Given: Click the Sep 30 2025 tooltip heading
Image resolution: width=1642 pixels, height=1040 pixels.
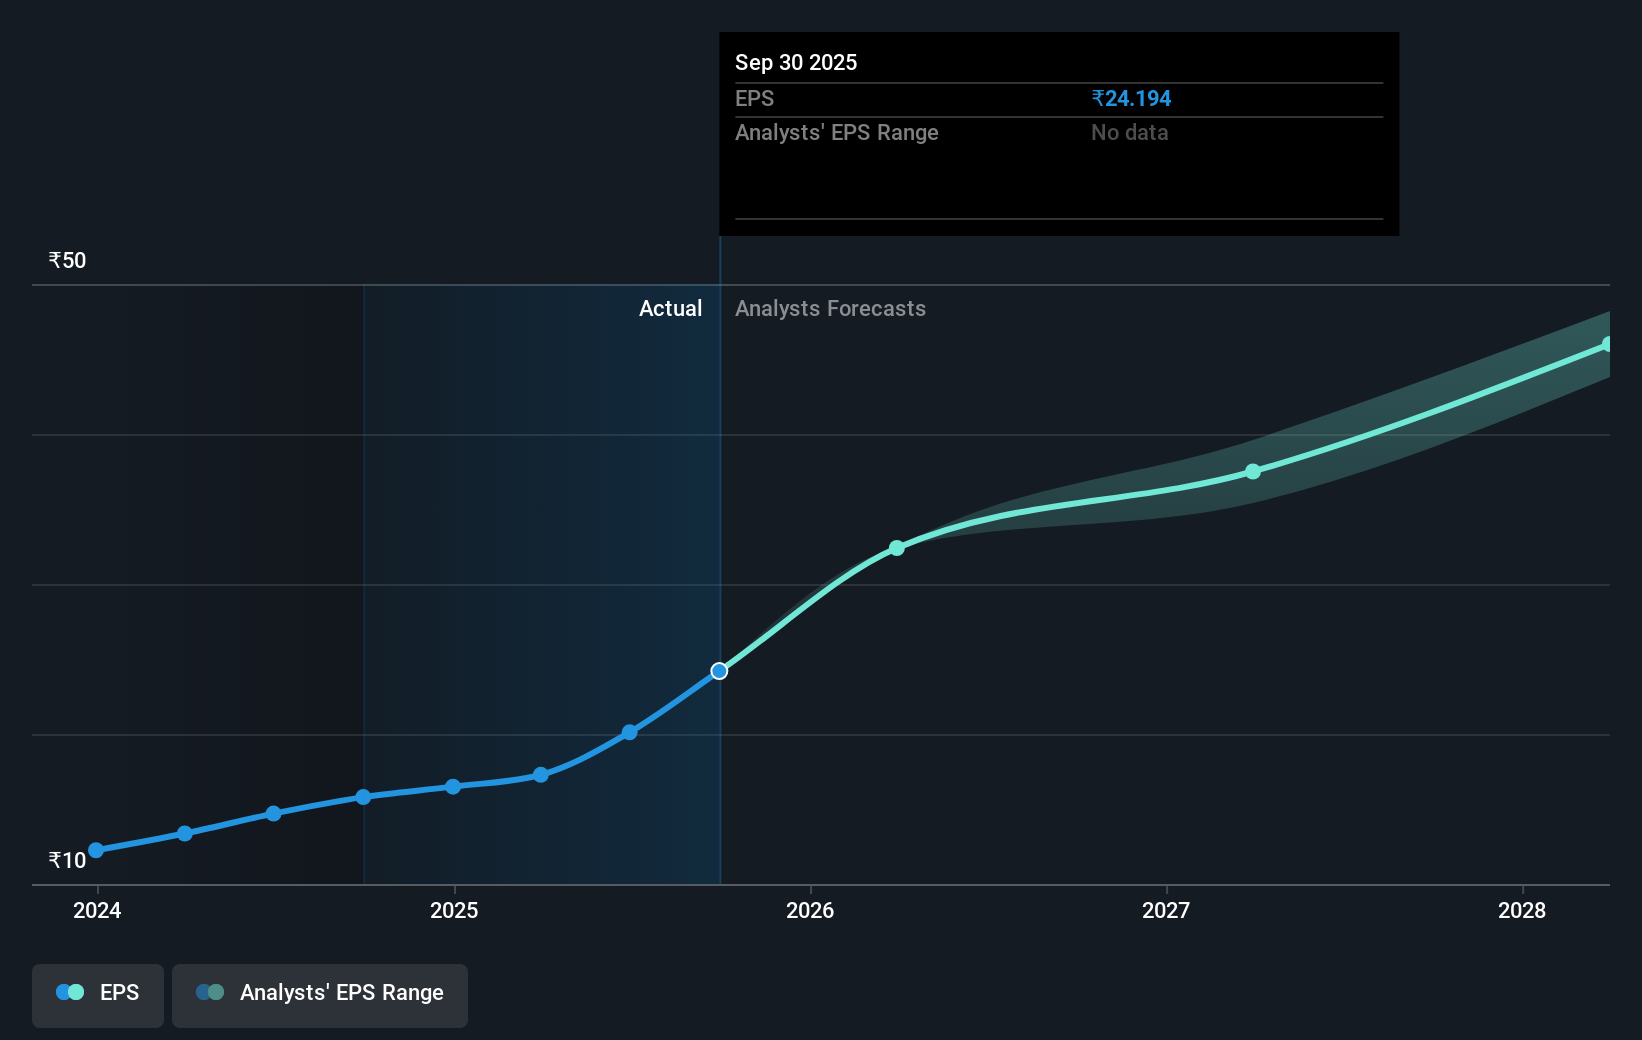Looking at the screenshot, I should 795,62.
